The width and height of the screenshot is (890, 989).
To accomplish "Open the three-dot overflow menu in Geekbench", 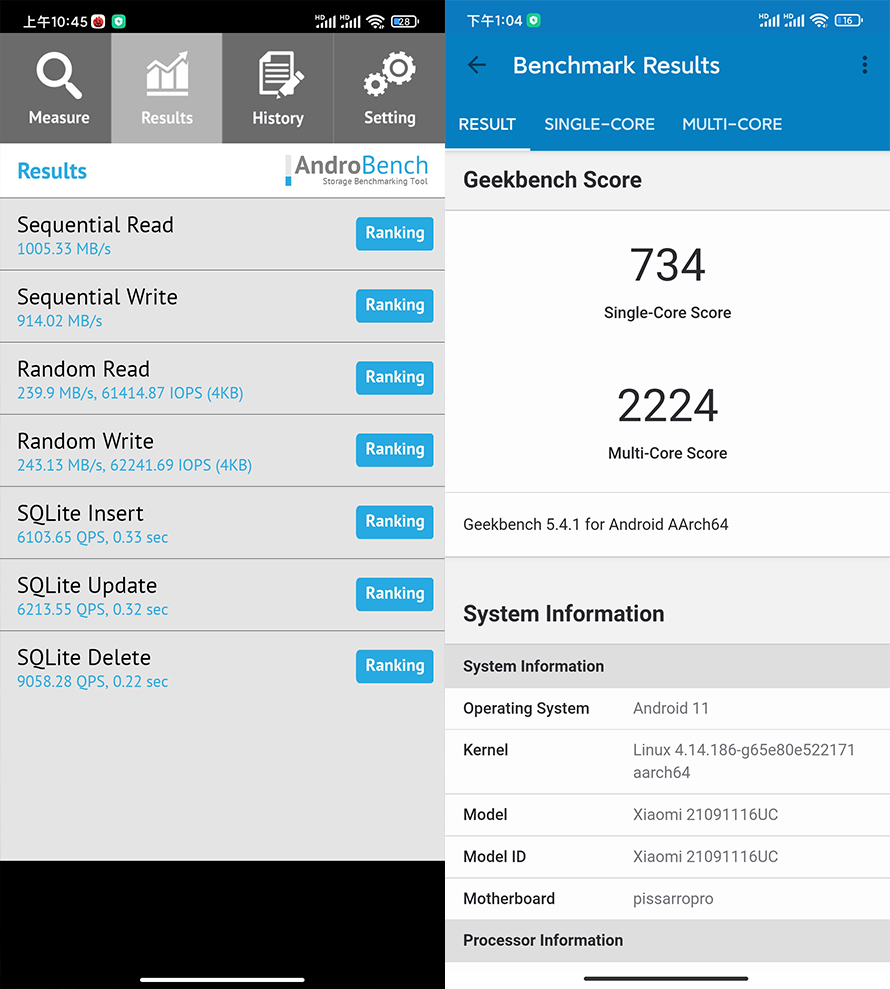I will point(864,65).
